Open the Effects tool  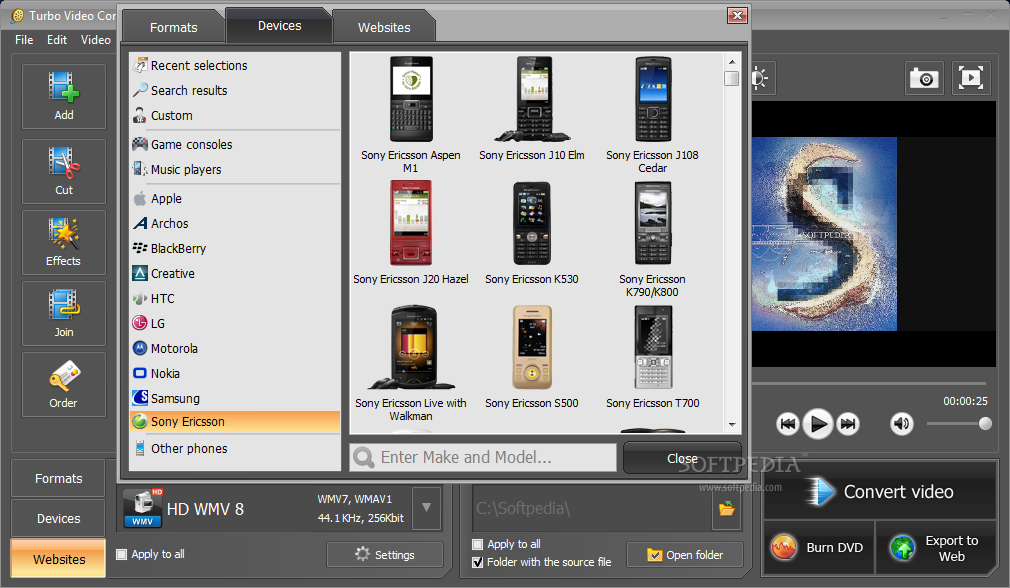(x=64, y=242)
